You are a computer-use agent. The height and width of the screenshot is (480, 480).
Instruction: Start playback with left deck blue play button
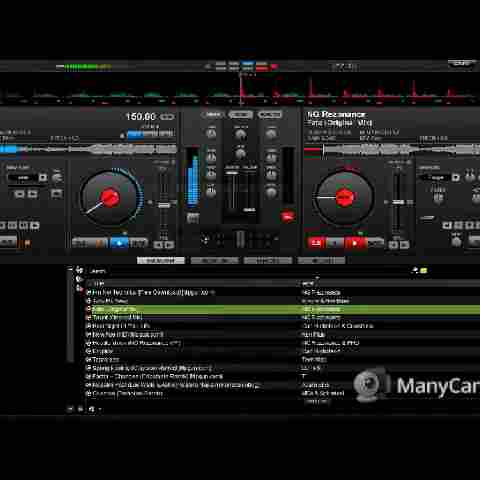[x=119, y=243]
